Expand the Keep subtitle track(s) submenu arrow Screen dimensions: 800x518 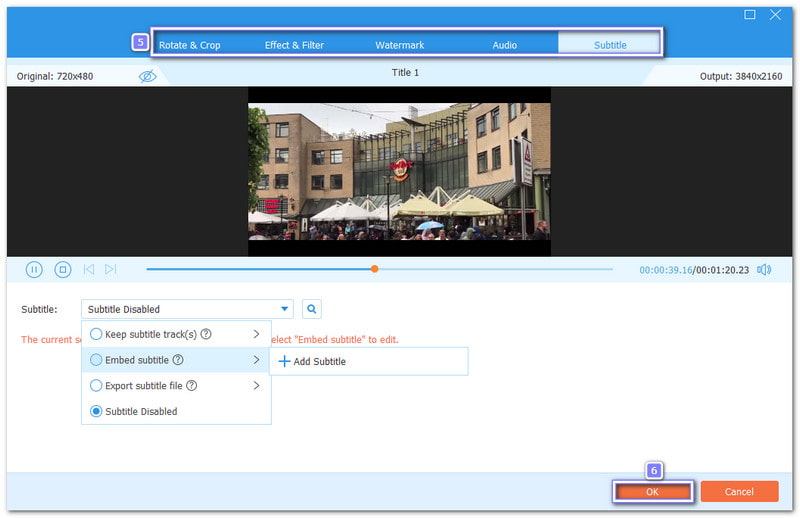pyautogui.click(x=256, y=334)
